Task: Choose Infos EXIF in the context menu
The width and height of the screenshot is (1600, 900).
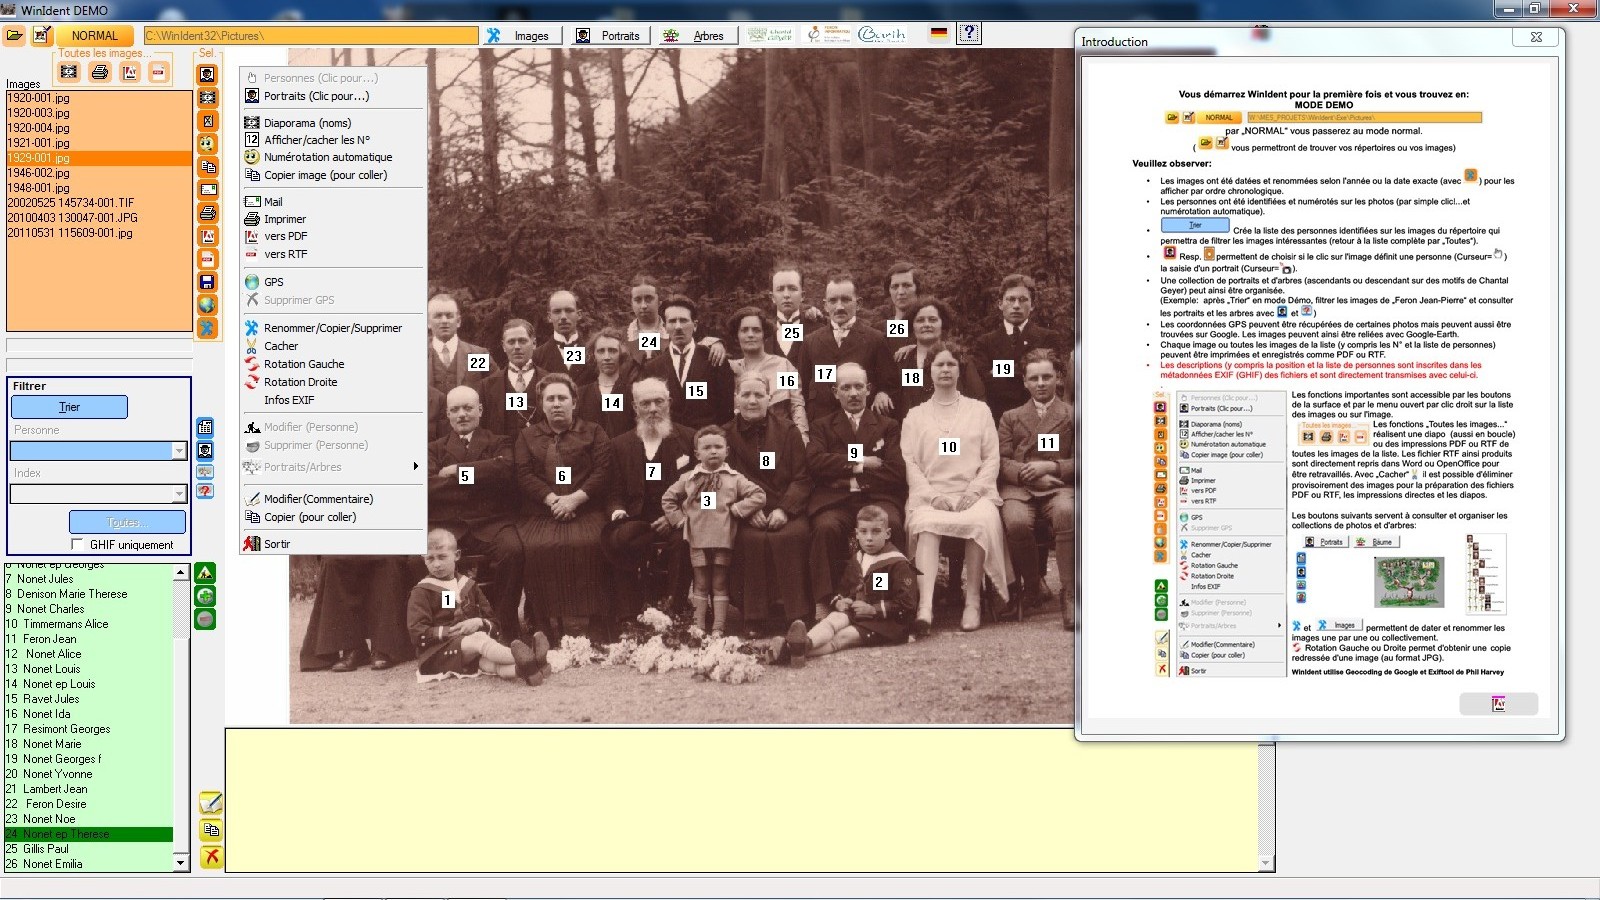Action: point(289,400)
